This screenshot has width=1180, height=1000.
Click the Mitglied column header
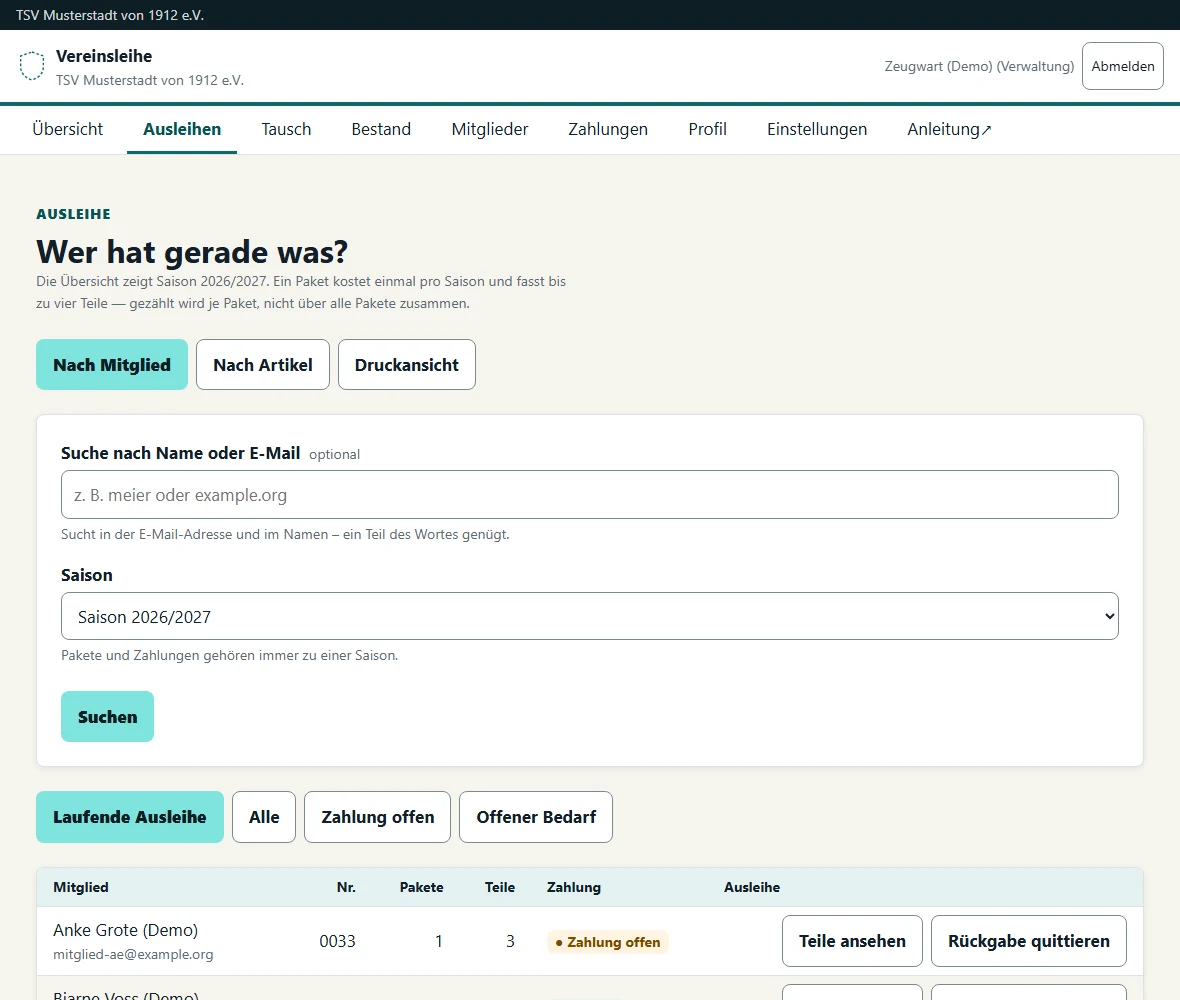(x=81, y=887)
